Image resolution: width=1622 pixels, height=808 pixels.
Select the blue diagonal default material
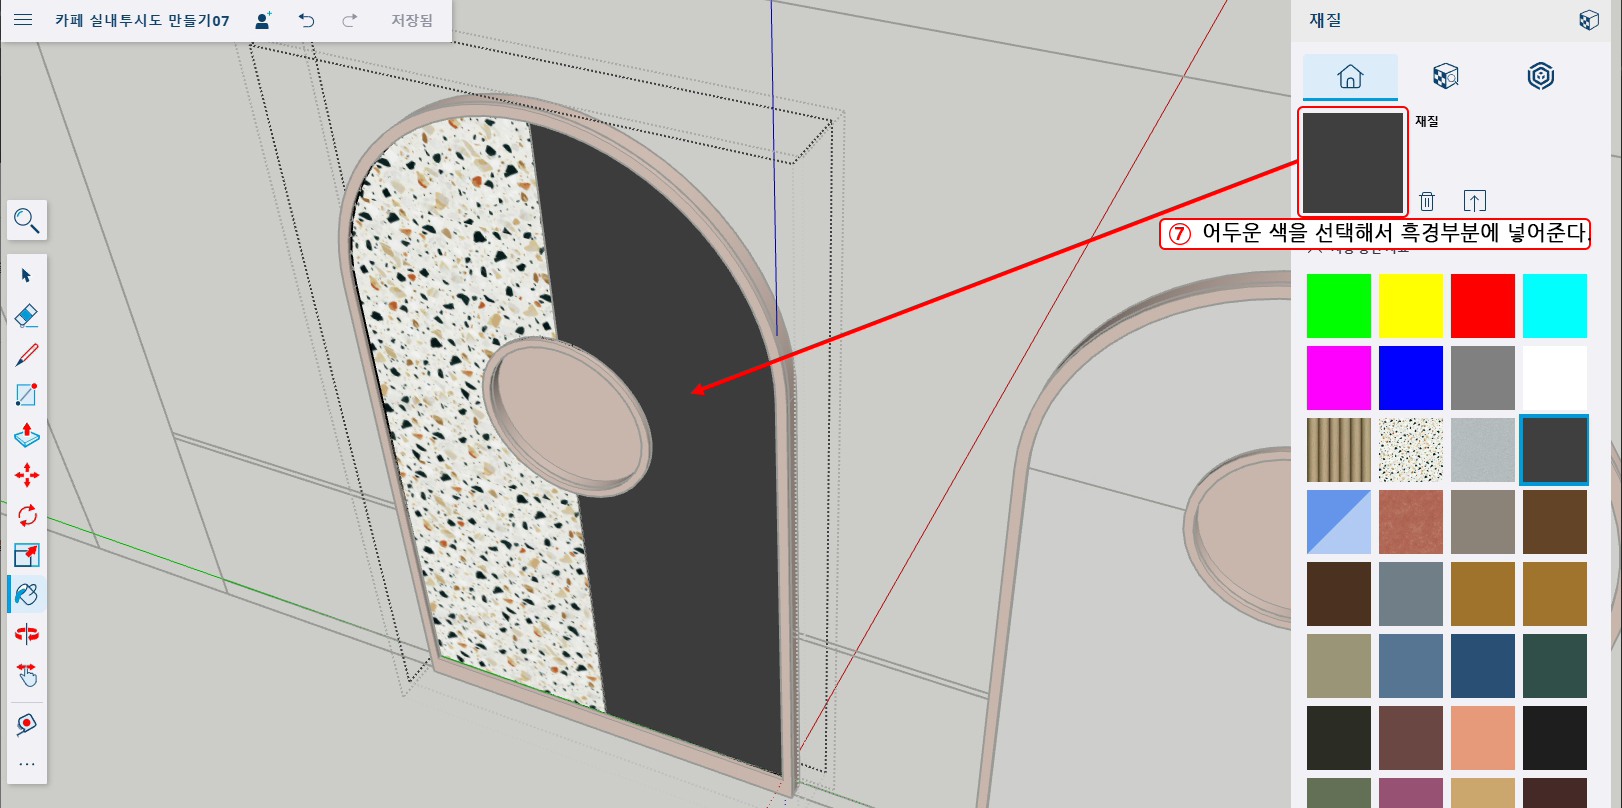click(1339, 522)
